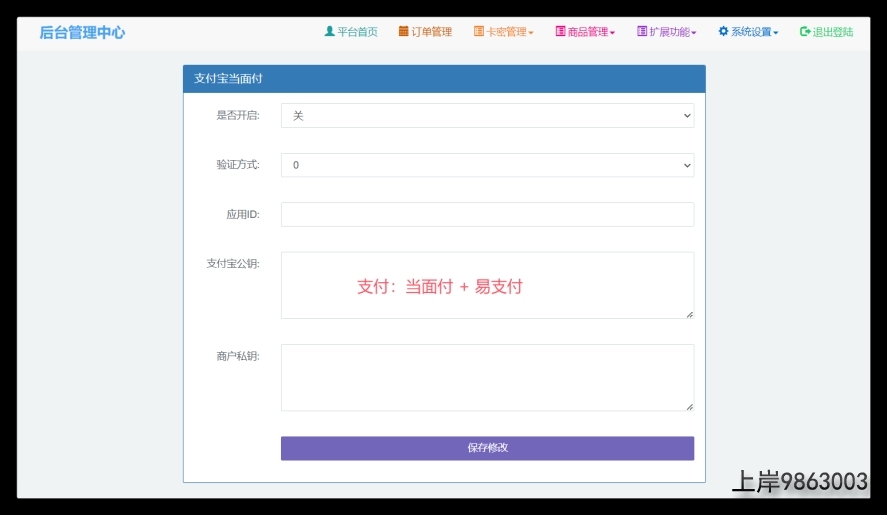Go to 平台首页 in the navigation
The height and width of the screenshot is (515, 887).
point(351,32)
